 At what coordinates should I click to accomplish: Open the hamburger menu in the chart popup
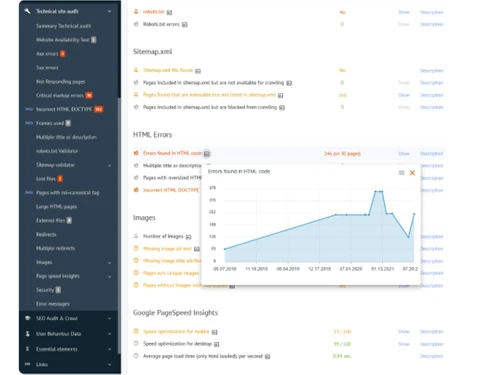[401, 173]
